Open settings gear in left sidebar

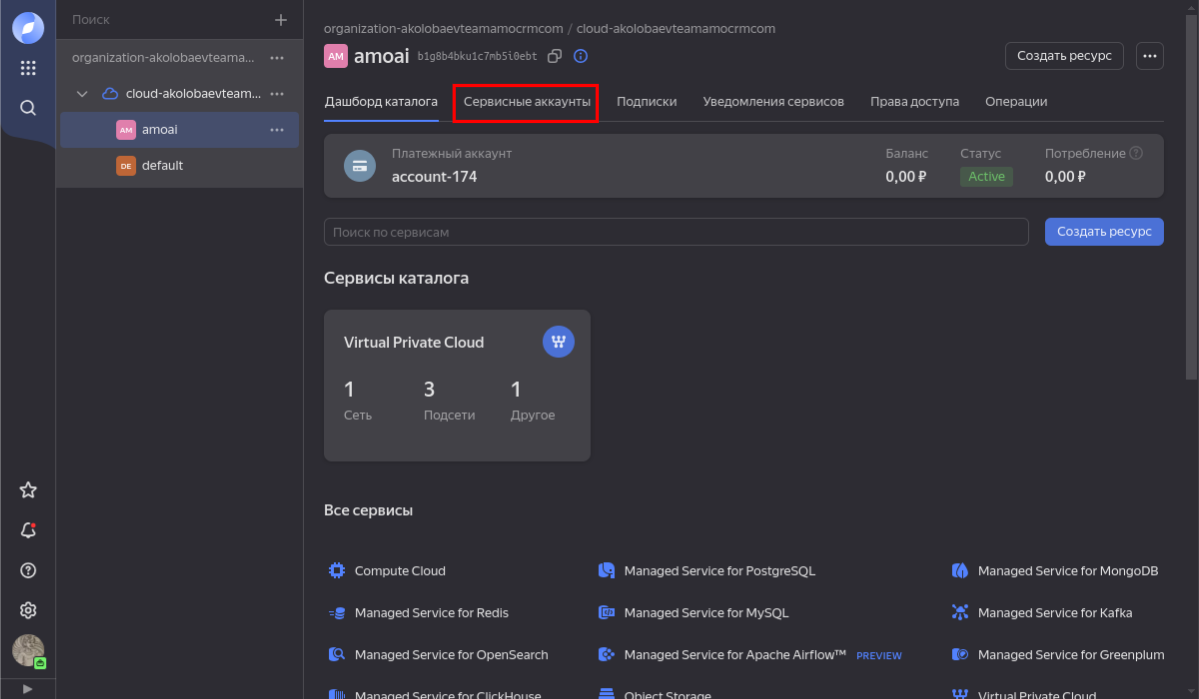[x=28, y=610]
